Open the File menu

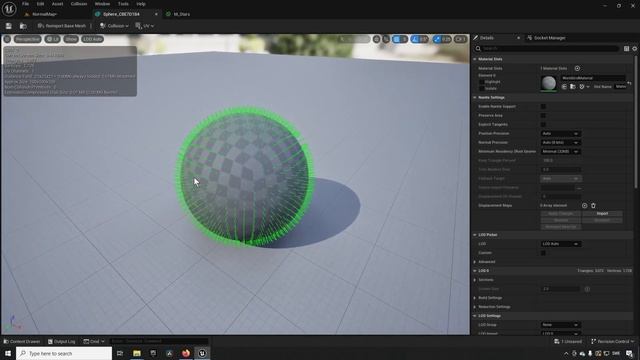pyautogui.click(x=25, y=4)
